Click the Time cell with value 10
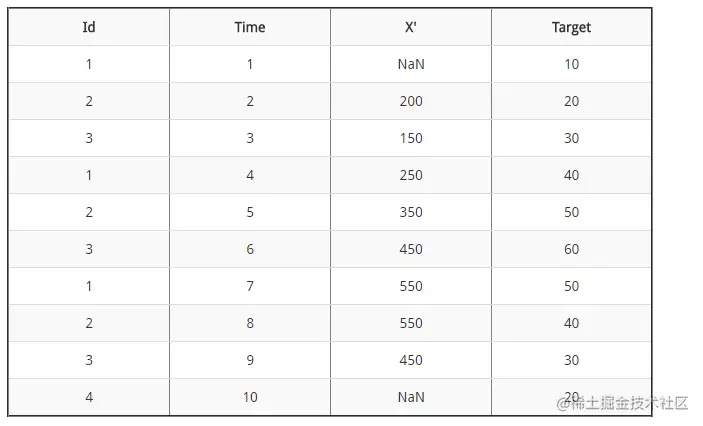The height and width of the screenshot is (426, 703). [x=250, y=397]
